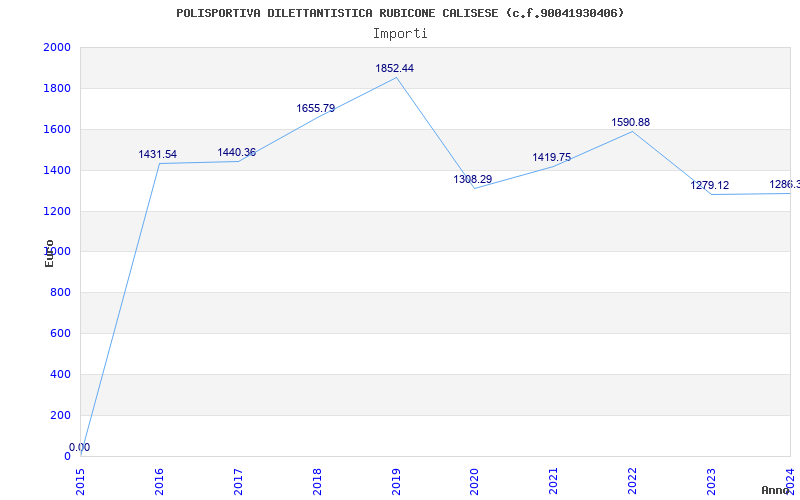Click the x-axis year 2022
The width and height of the screenshot is (800, 500).
(633, 481)
